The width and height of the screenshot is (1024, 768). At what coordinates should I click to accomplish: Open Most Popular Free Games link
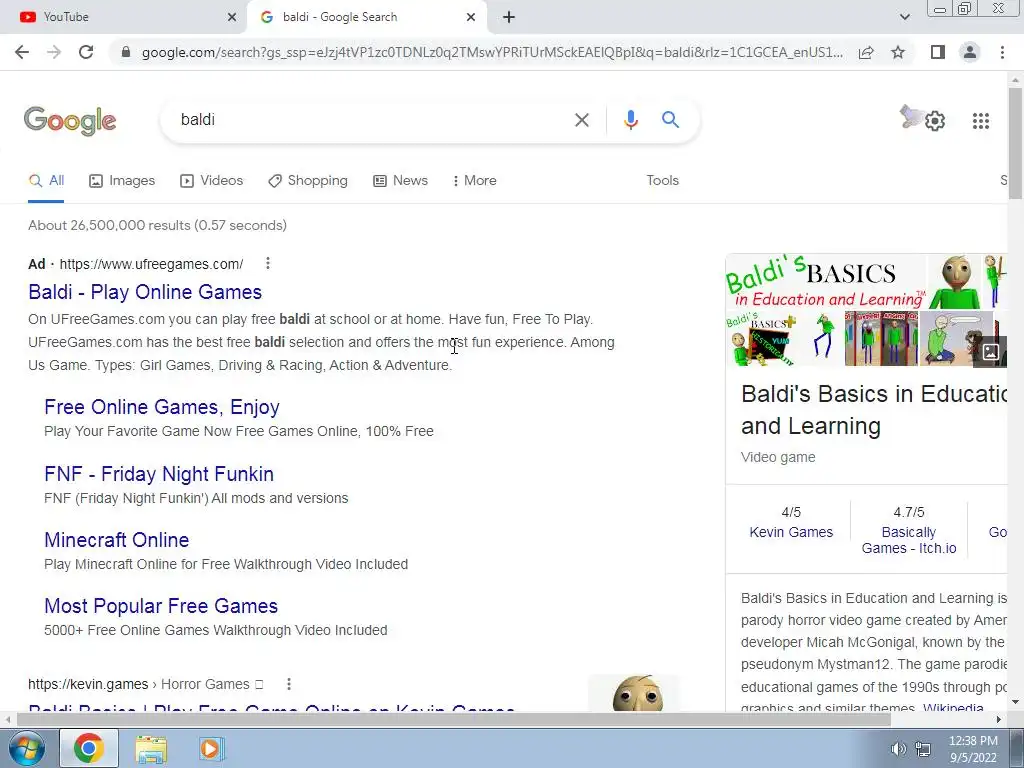tap(161, 606)
